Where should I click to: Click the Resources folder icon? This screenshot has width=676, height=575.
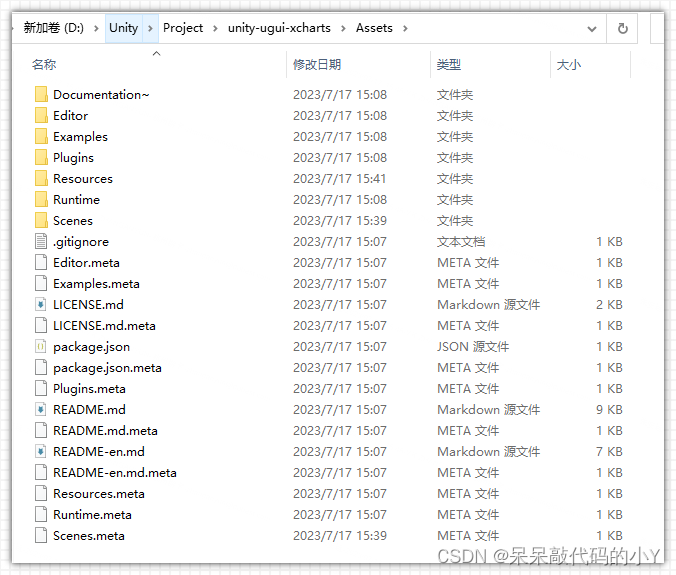coord(41,178)
